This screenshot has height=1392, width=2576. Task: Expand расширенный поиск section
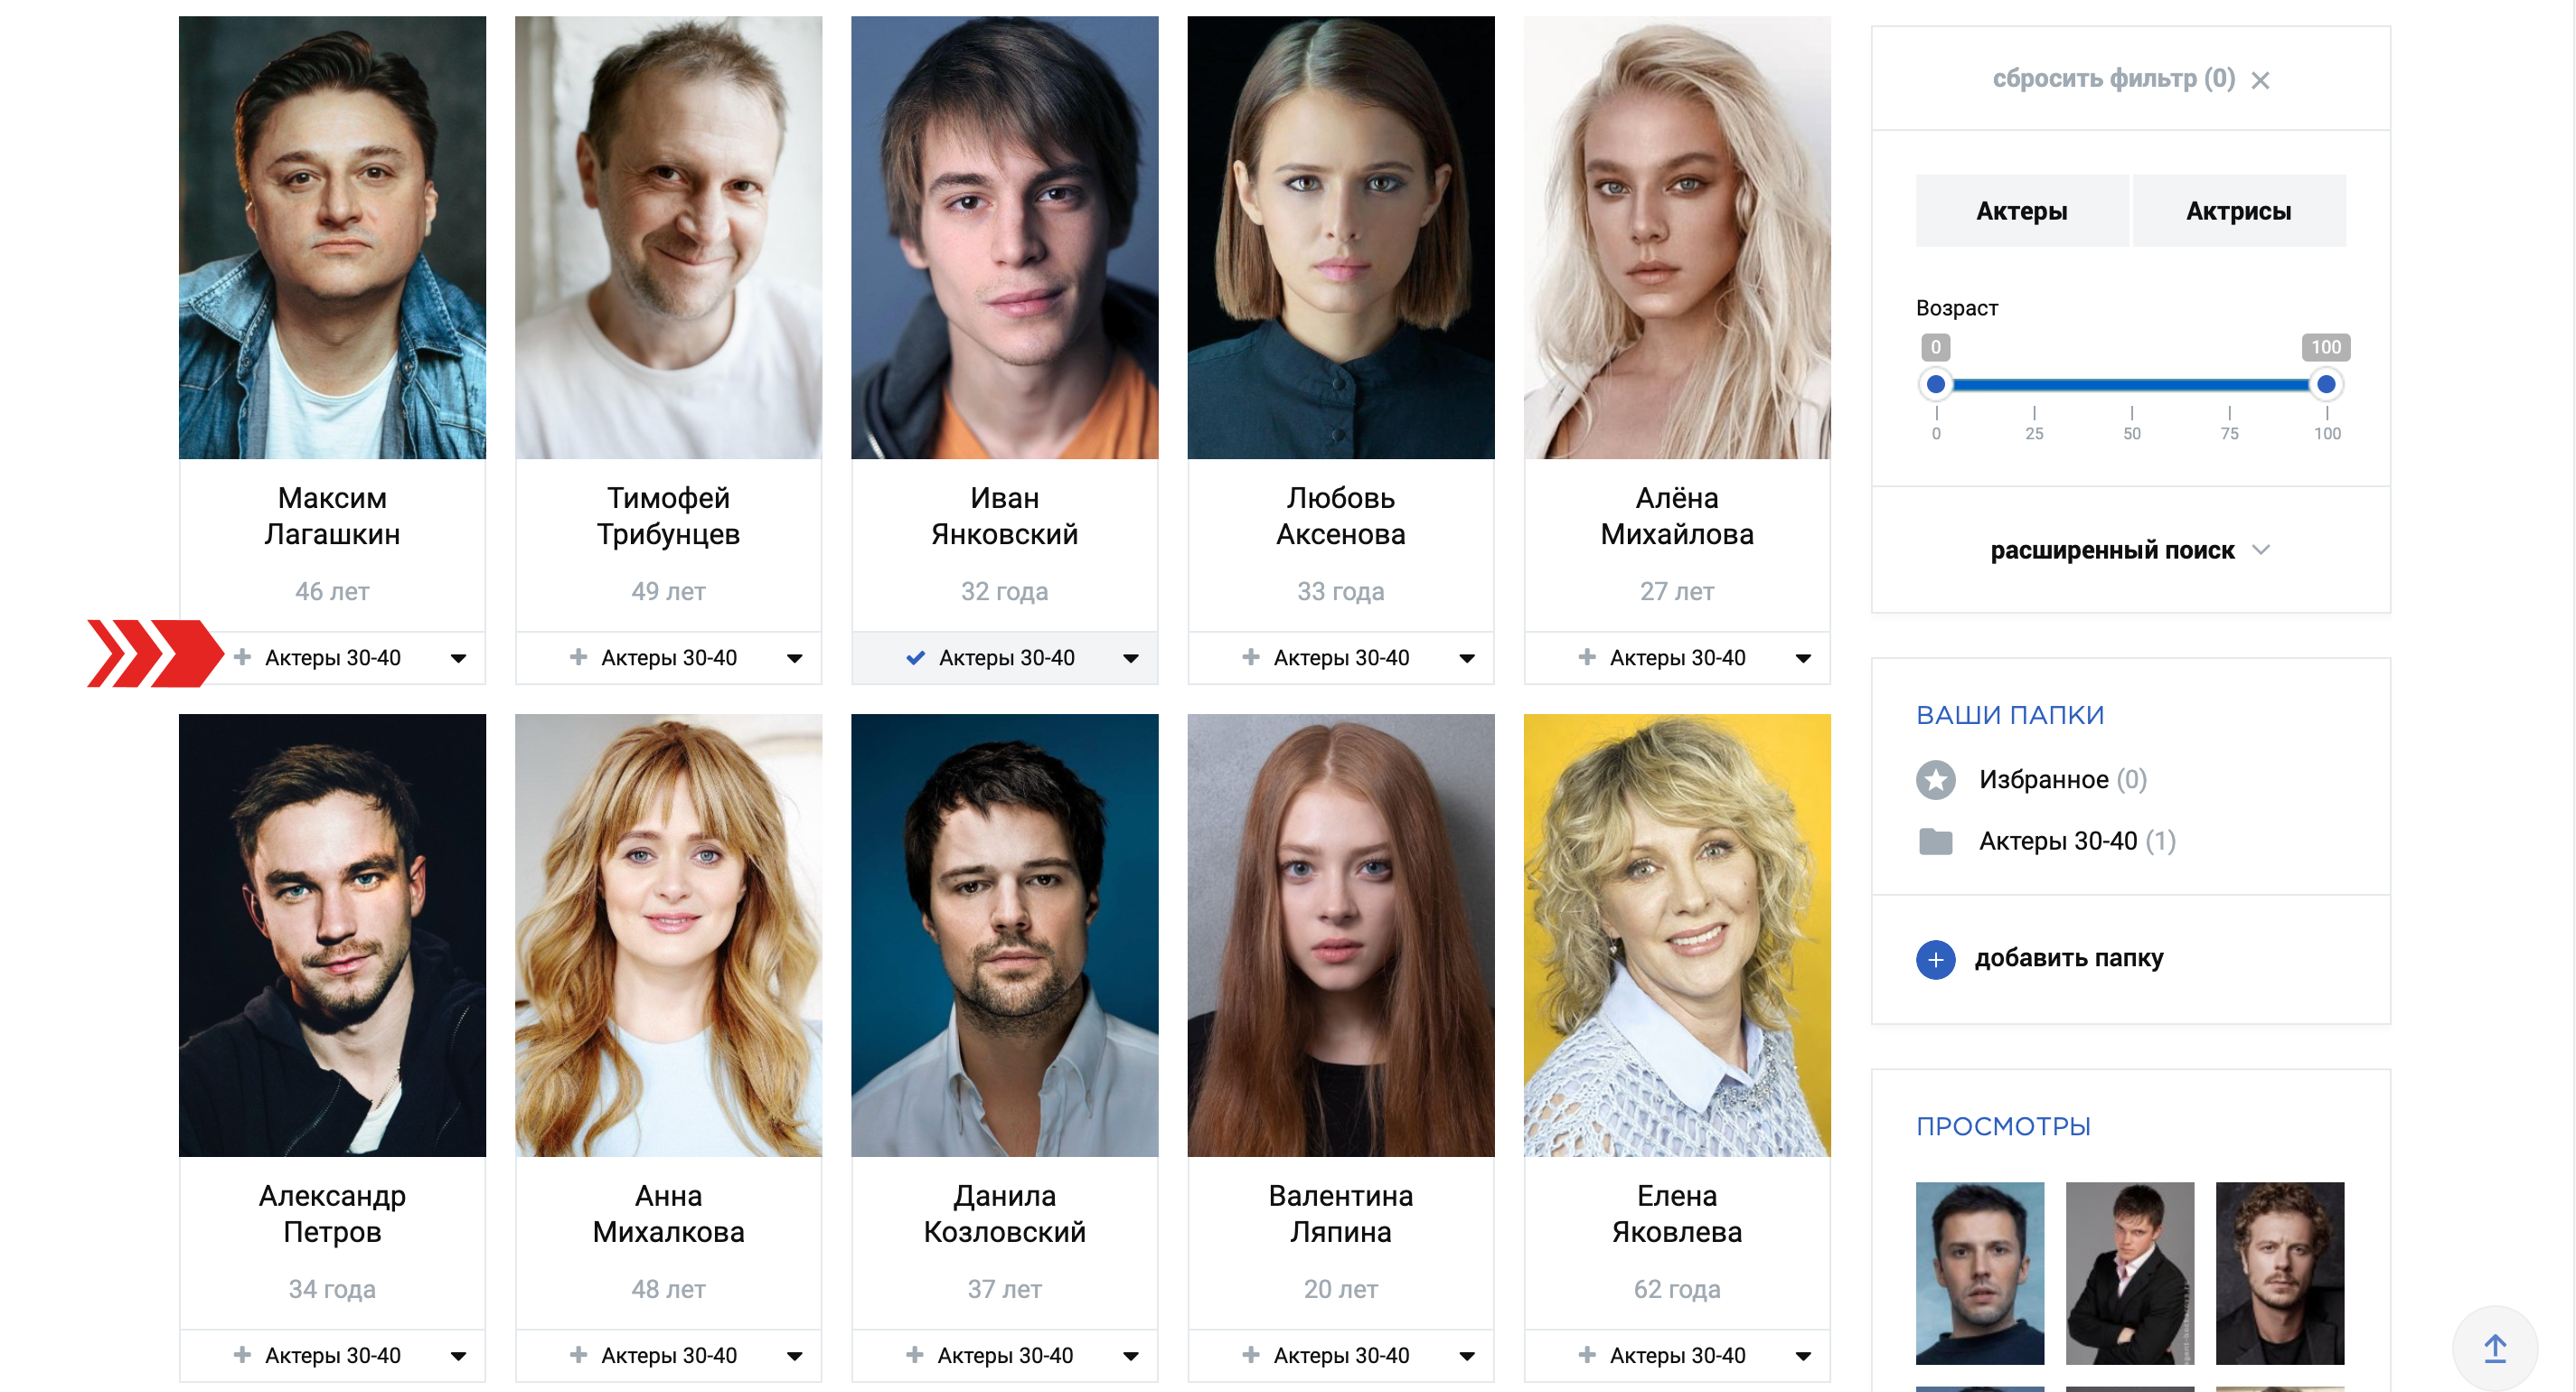click(2129, 550)
